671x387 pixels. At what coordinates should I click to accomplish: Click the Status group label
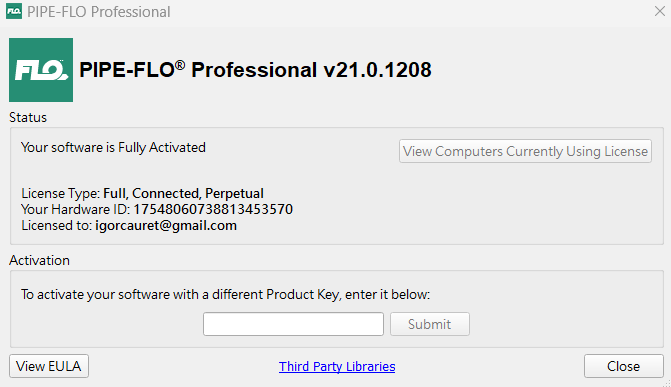click(28, 117)
